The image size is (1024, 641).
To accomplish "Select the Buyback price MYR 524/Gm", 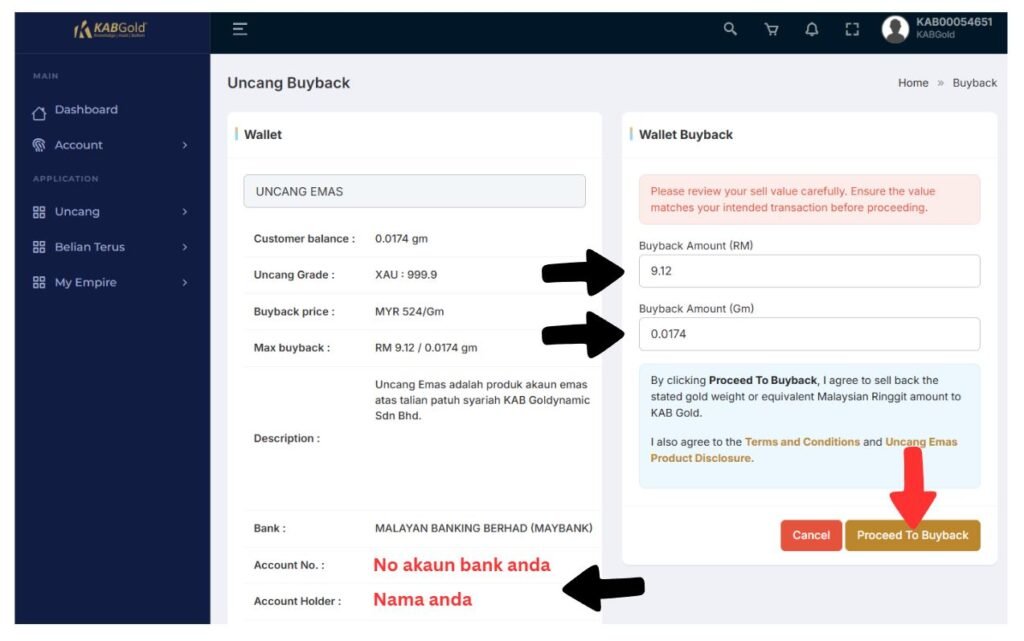I will click(x=409, y=311).
